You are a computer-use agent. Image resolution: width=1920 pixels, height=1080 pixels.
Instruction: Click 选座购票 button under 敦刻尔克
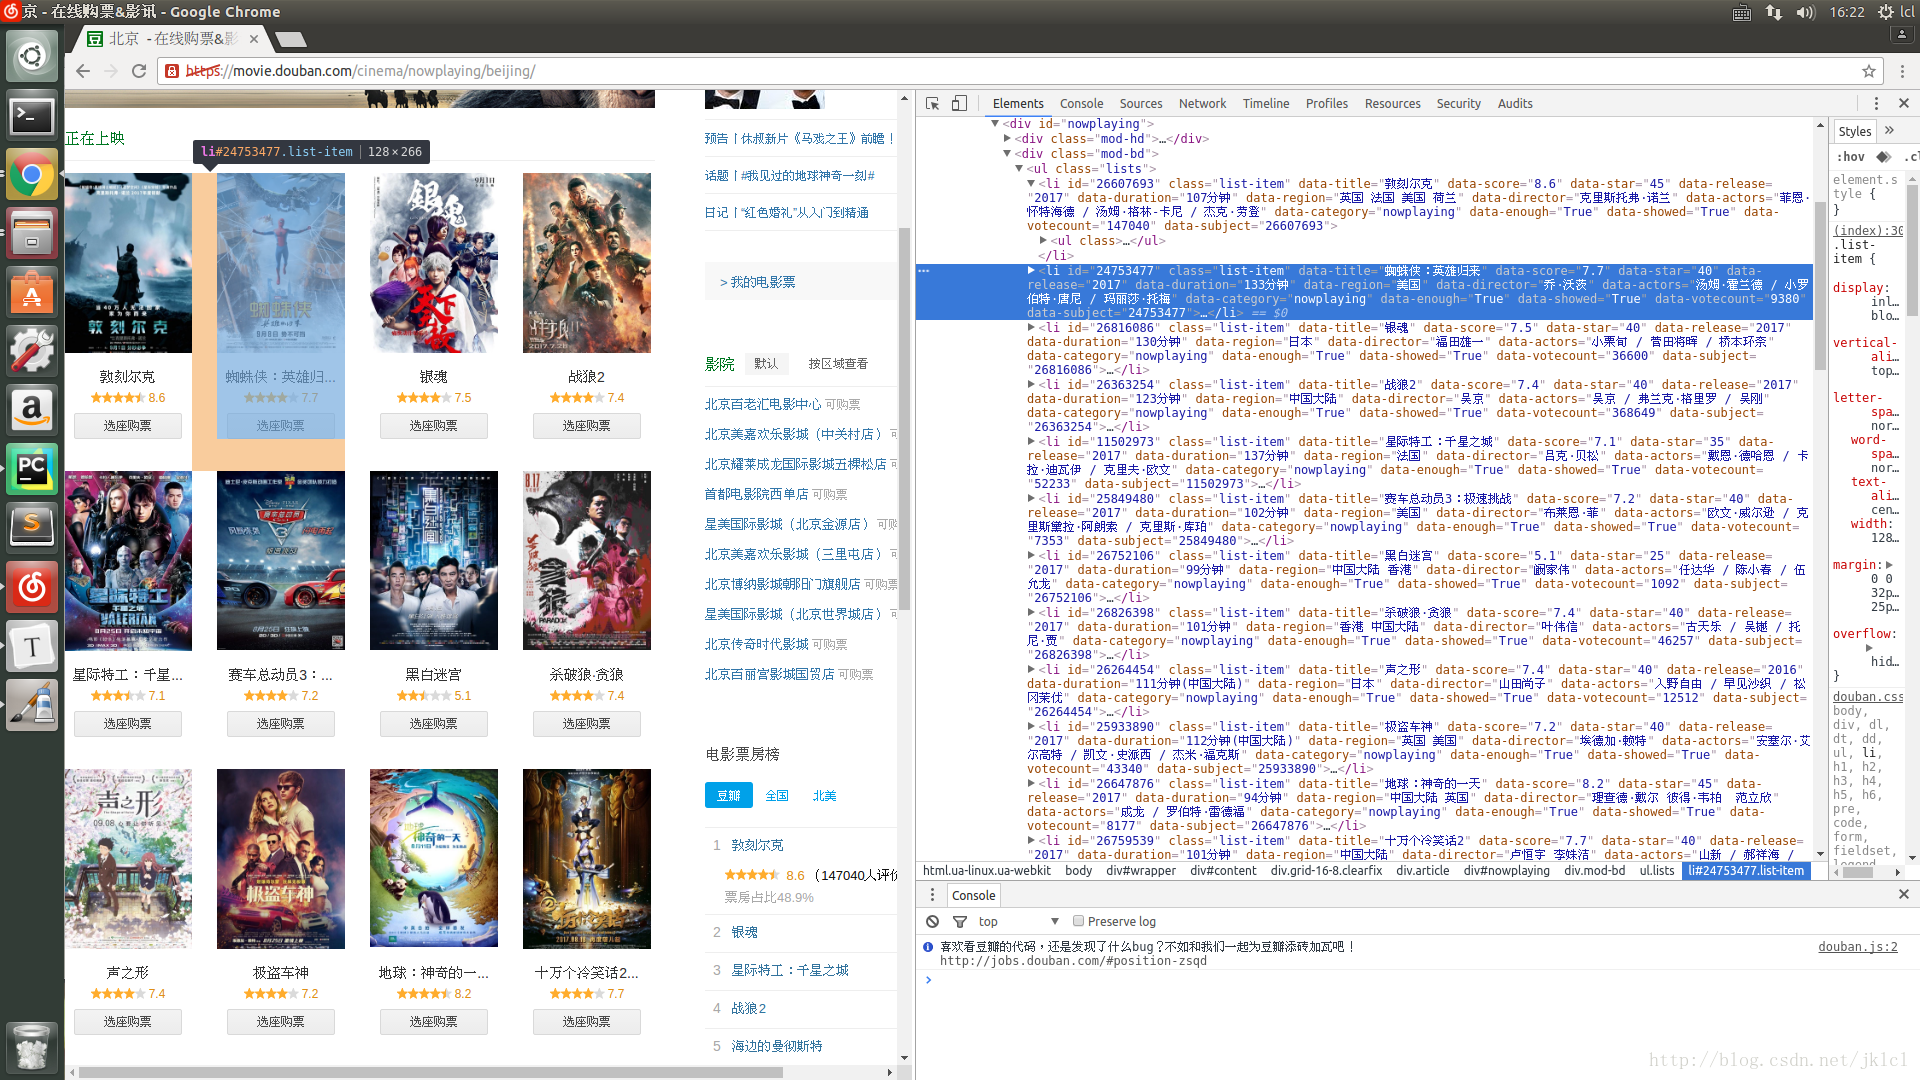(x=128, y=425)
